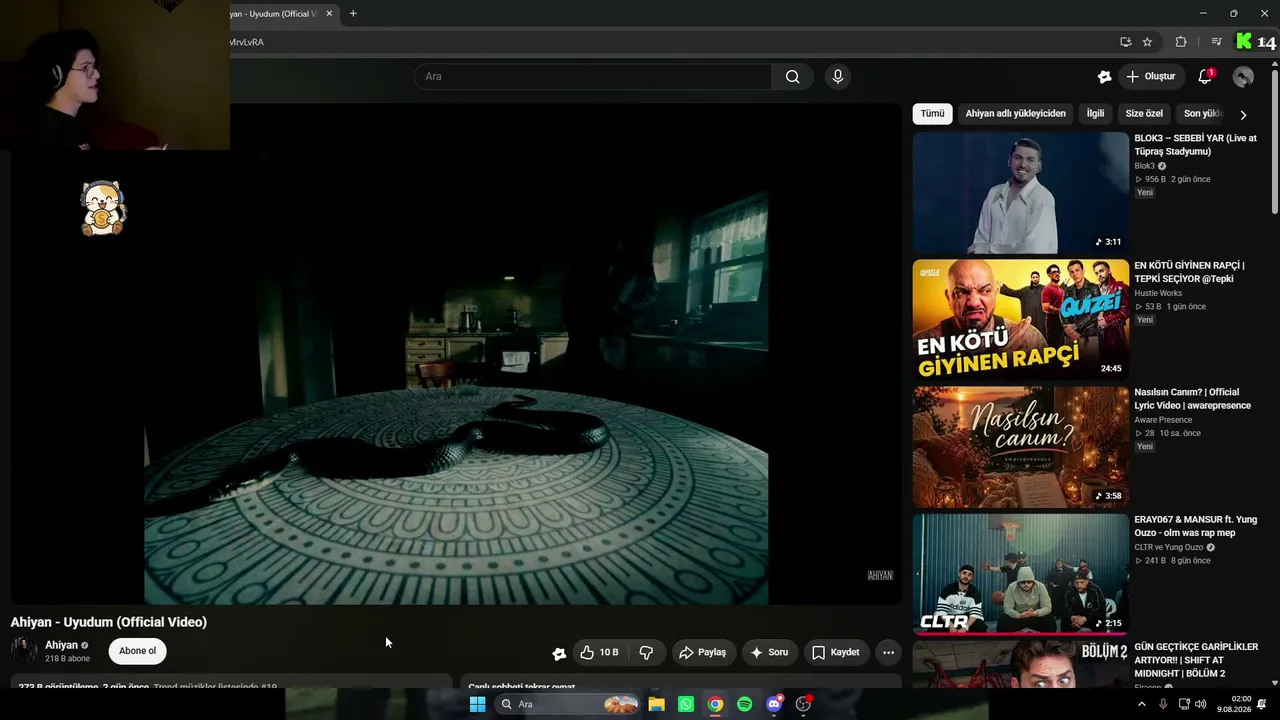Click the Windows taskbar Ara search box
The width and height of the screenshot is (1280, 720).
[568, 704]
